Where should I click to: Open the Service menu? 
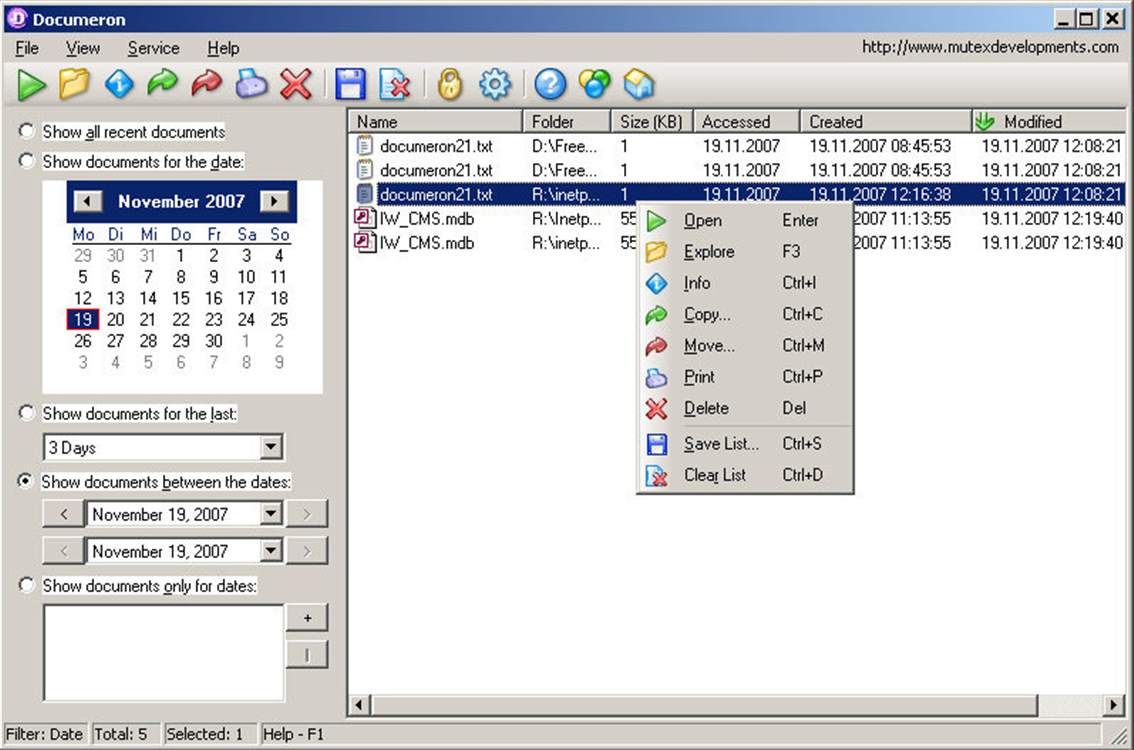[153, 48]
